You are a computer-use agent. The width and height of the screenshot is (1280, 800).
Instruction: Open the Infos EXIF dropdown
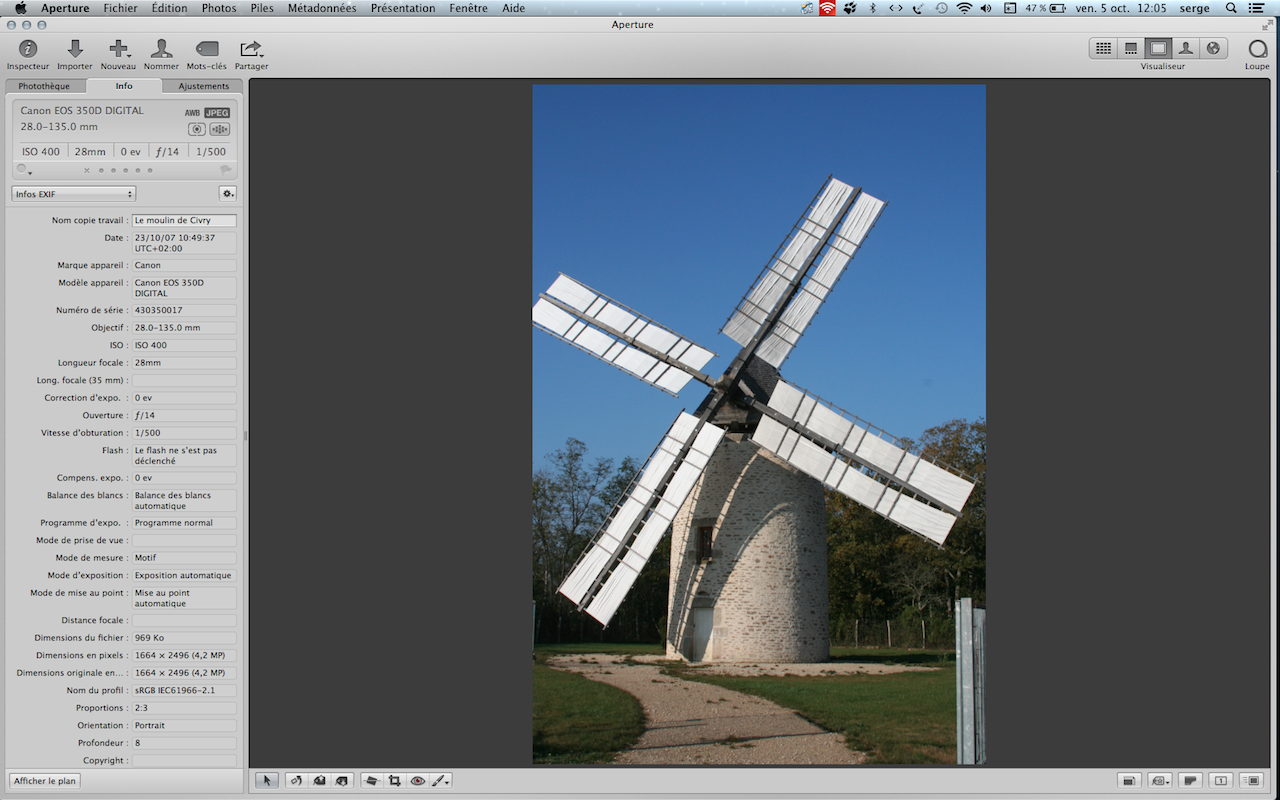(74, 194)
